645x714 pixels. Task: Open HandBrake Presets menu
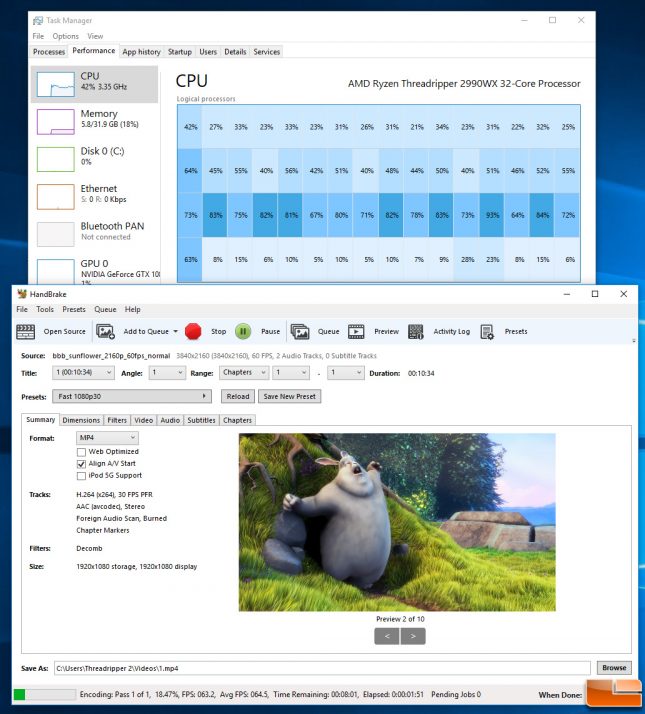pyautogui.click(x=74, y=309)
